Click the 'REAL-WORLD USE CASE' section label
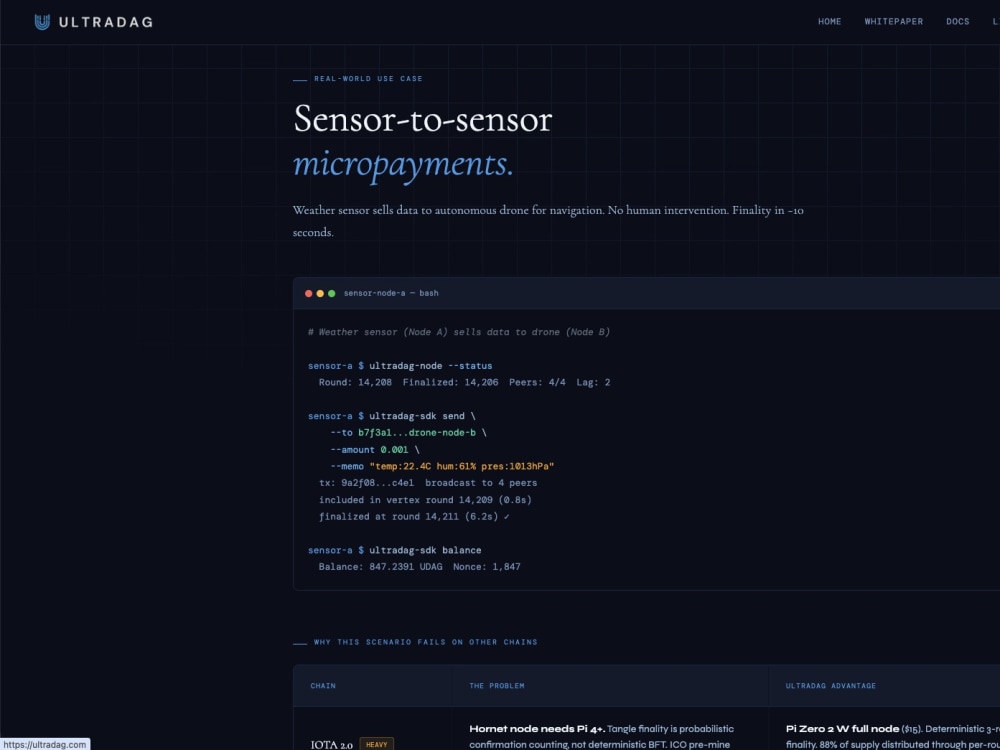Viewport: 1000px width, 750px height. click(x=368, y=79)
